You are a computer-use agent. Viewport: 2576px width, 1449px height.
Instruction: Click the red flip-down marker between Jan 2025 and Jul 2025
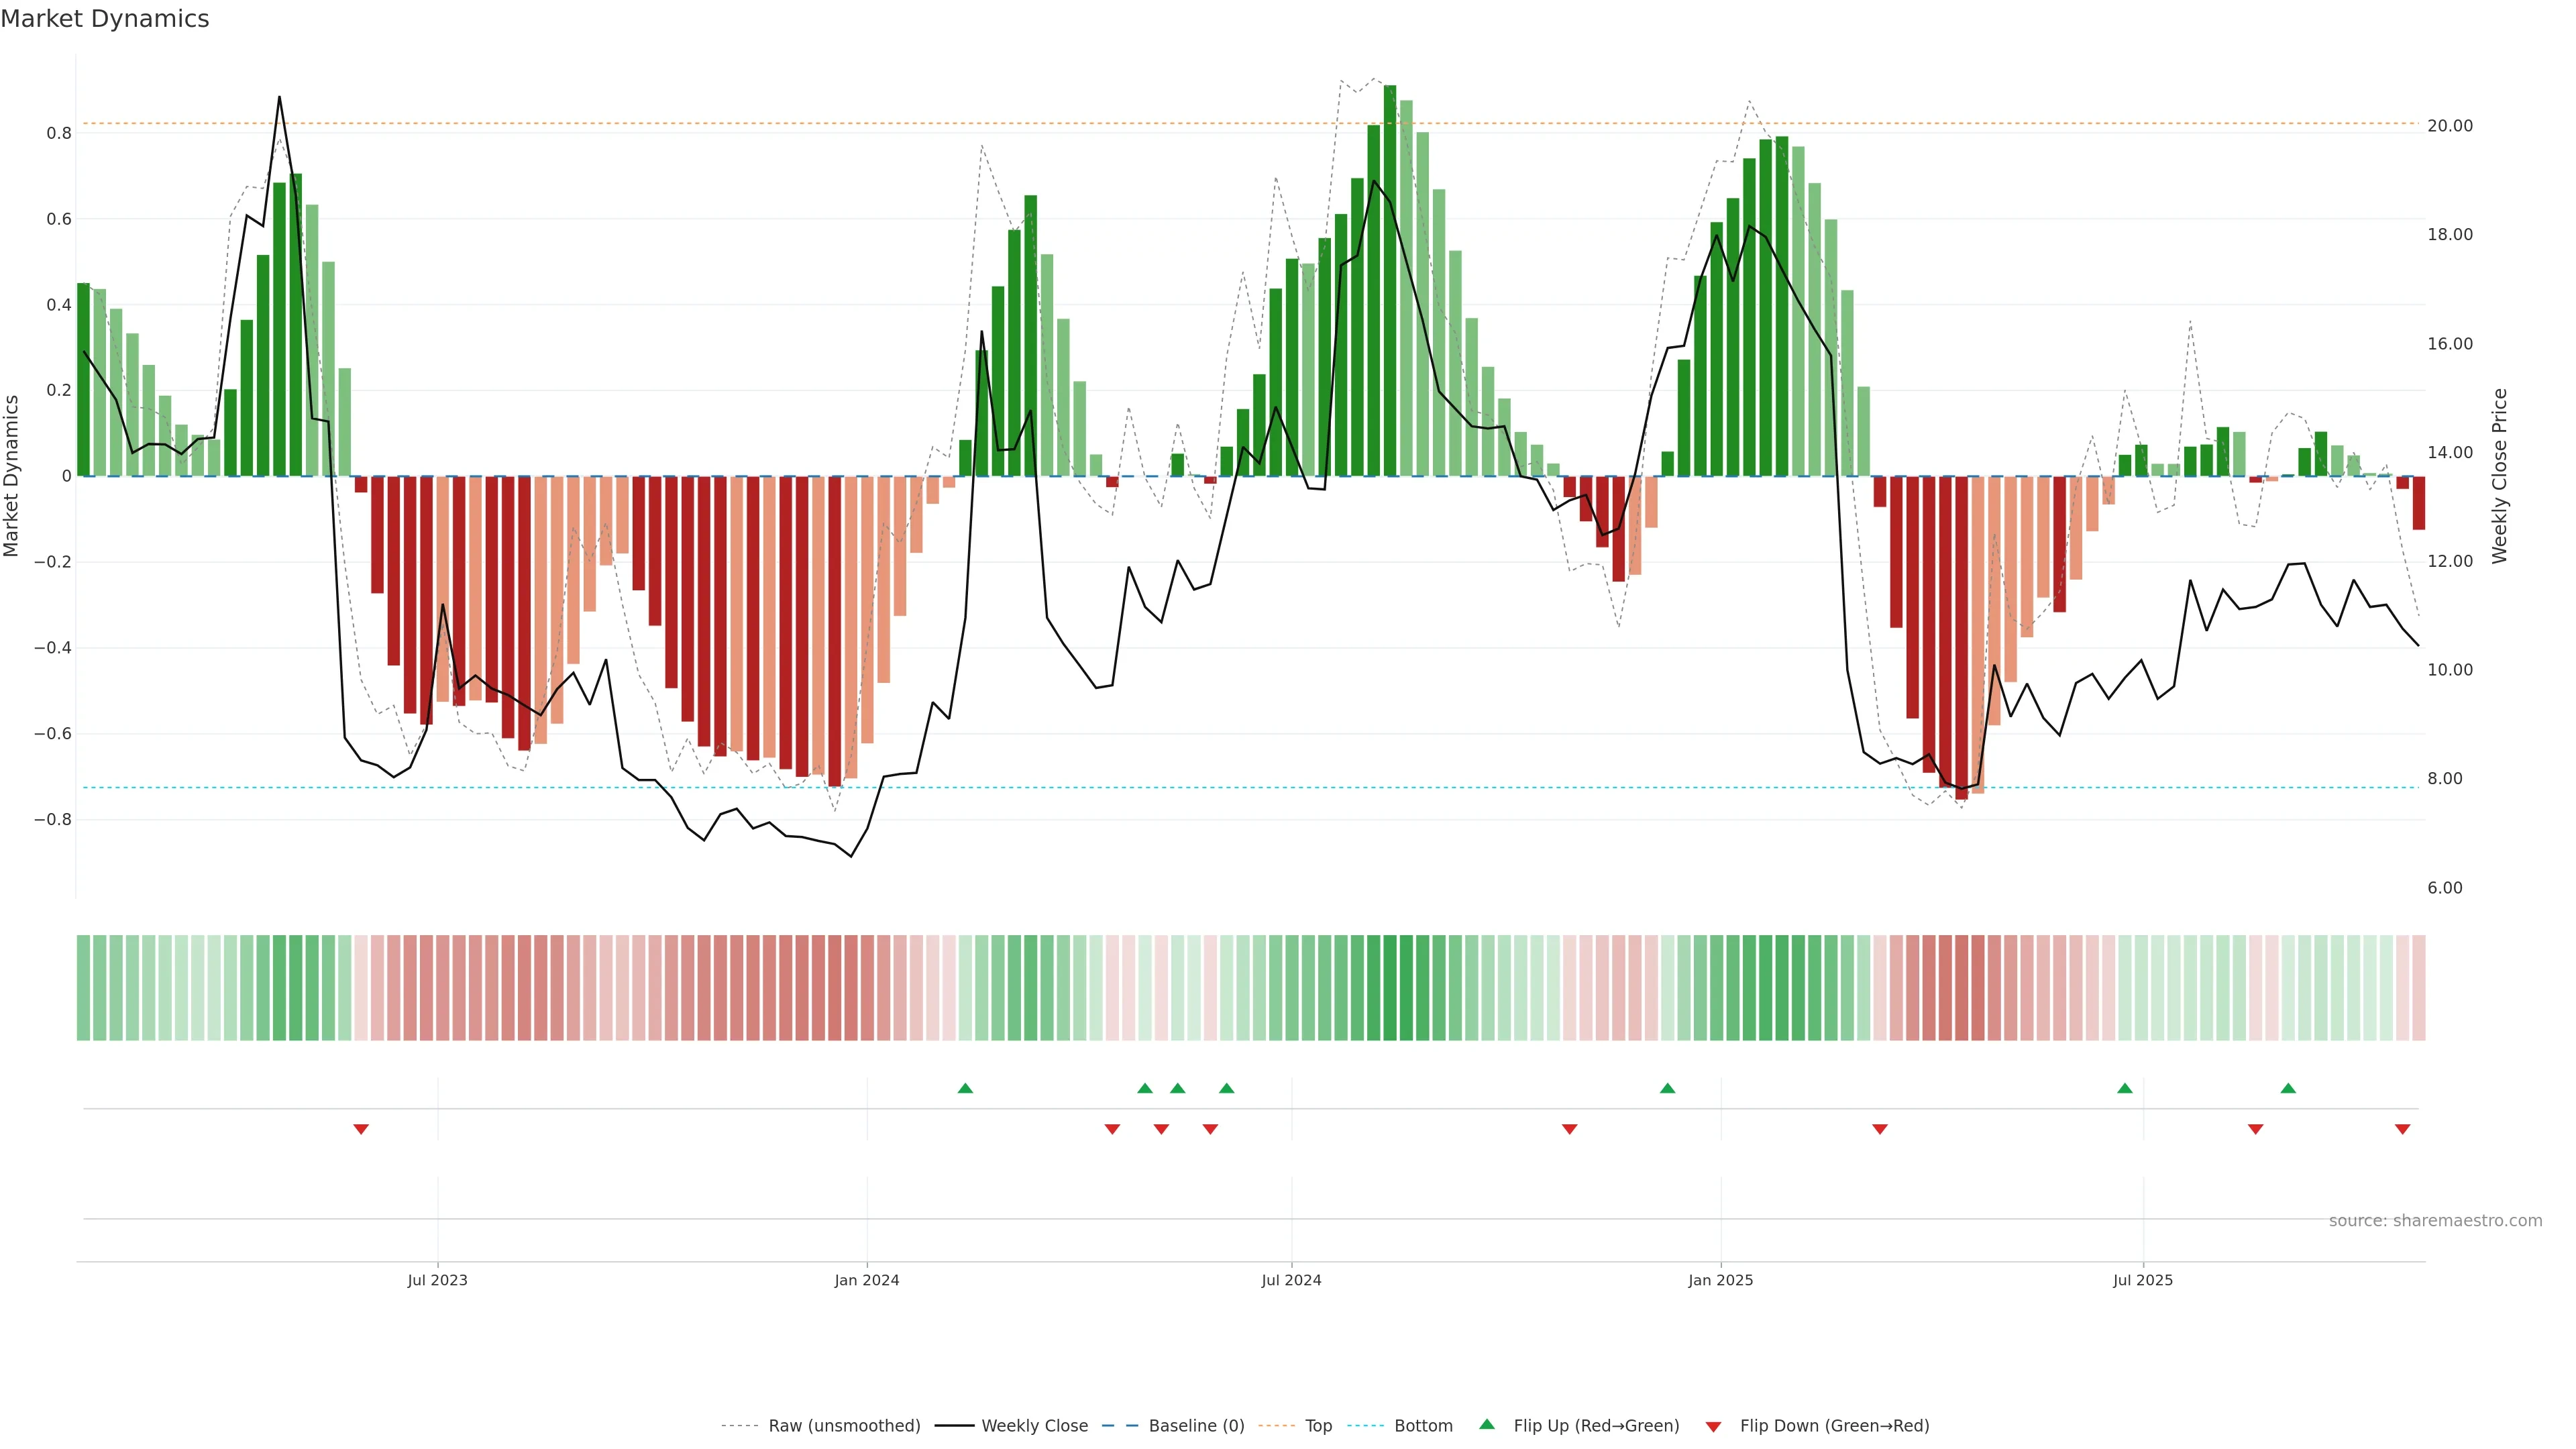coord(1880,1129)
